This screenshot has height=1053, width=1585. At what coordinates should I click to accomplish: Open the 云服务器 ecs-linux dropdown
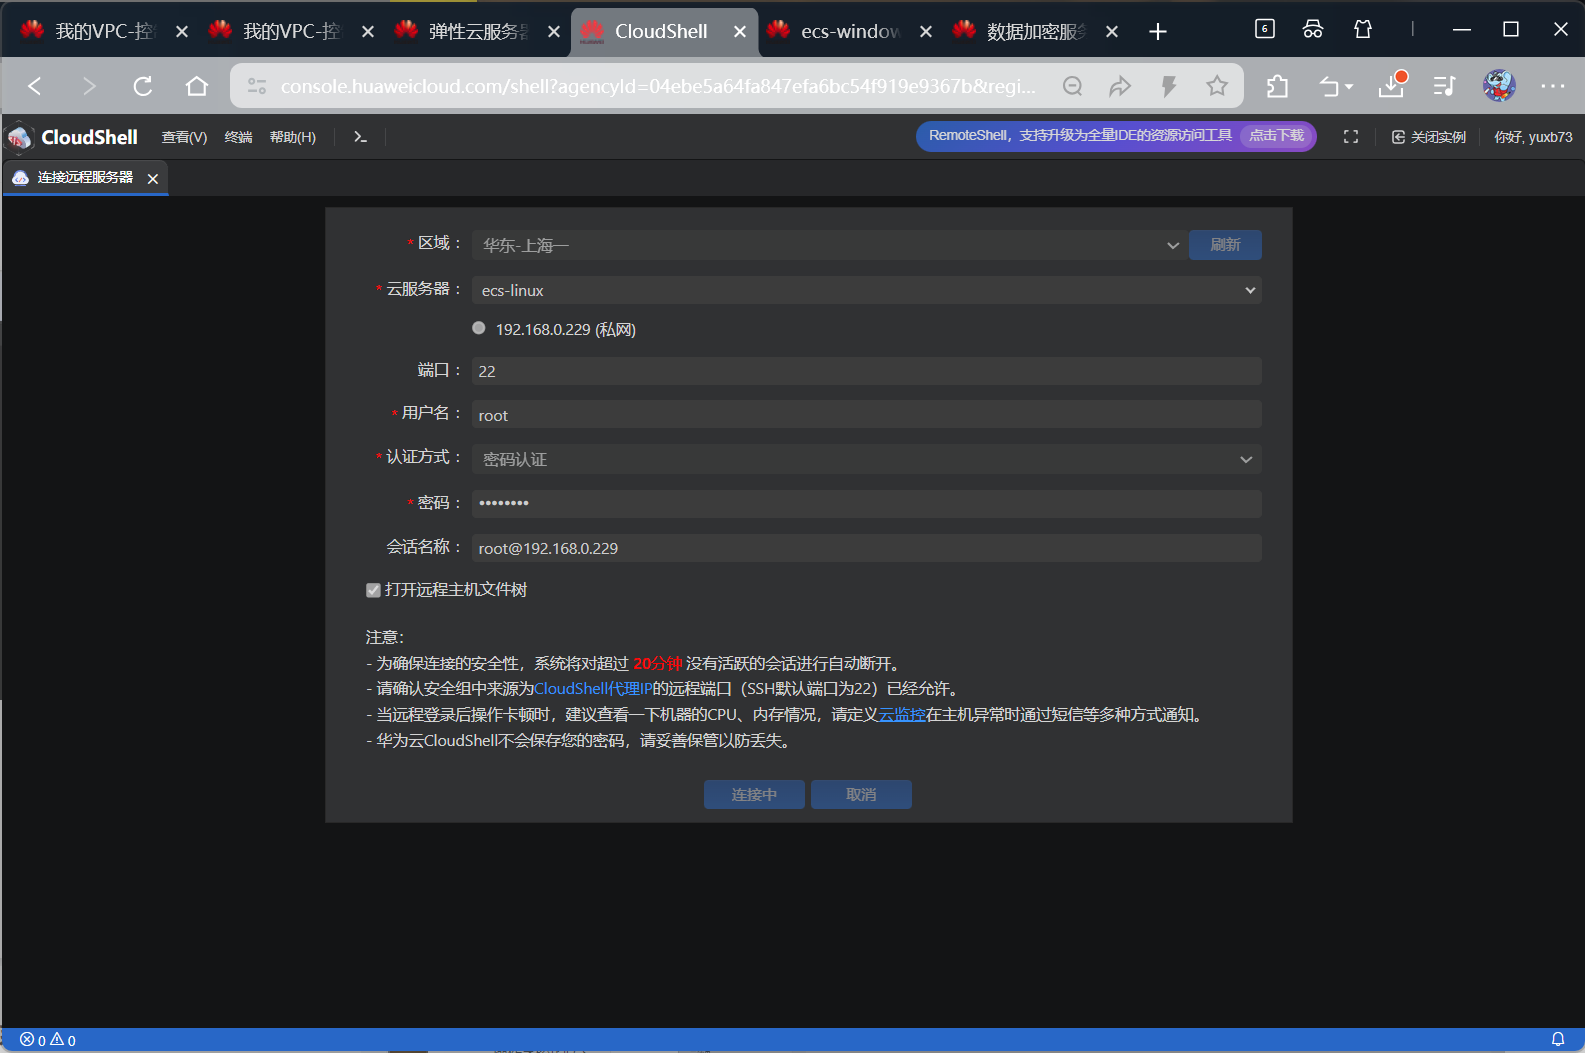tap(867, 290)
